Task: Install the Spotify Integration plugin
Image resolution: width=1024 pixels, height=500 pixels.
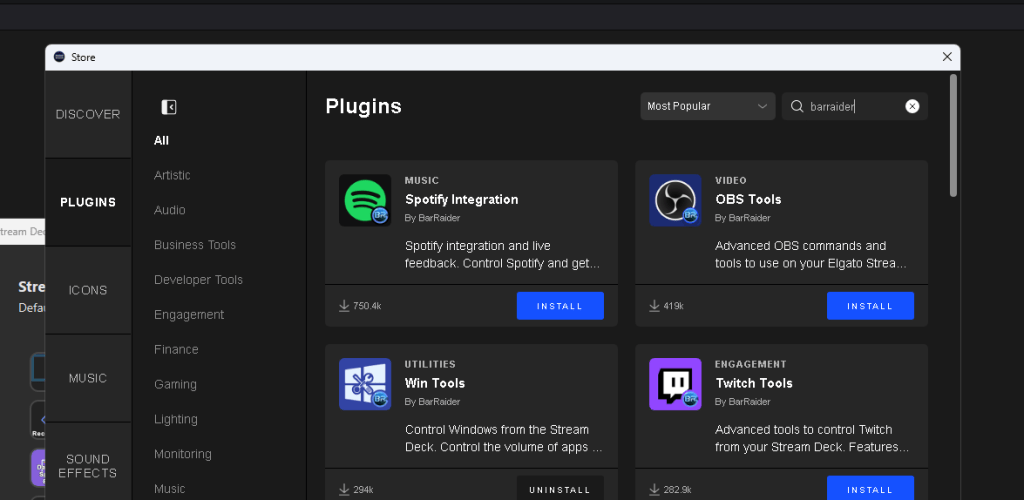Action: pos(560,305)
